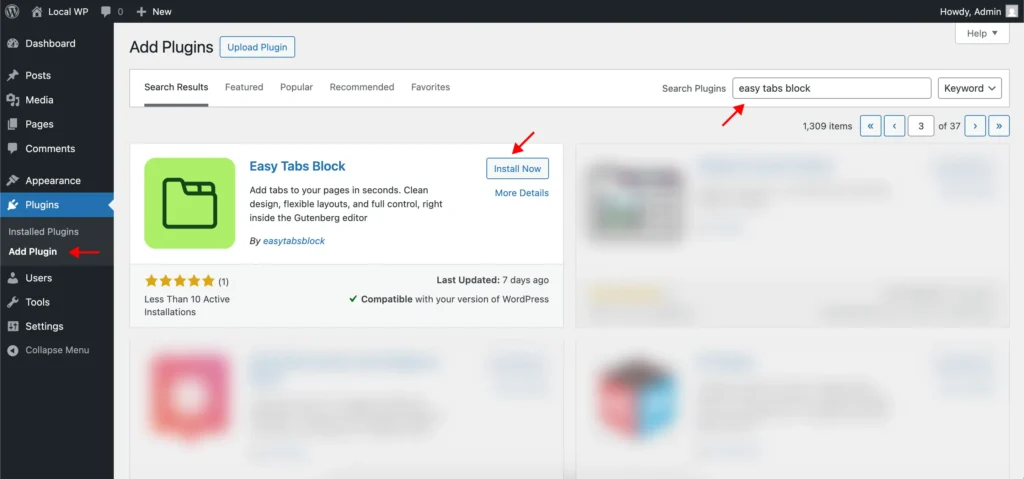The width and height of the screenshot is (1024, 479).
Task: Switch to Favorites tab
Action: click(x=430, y=87)
